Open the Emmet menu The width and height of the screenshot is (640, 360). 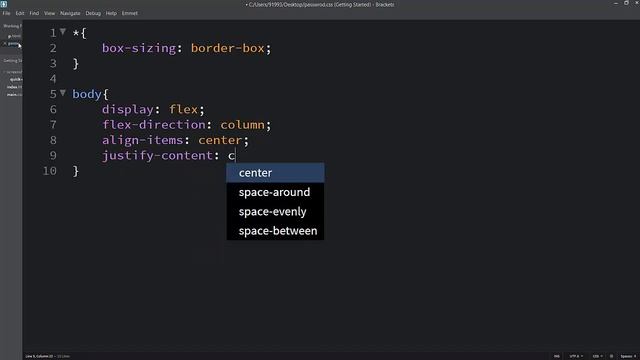click(130, 13)
